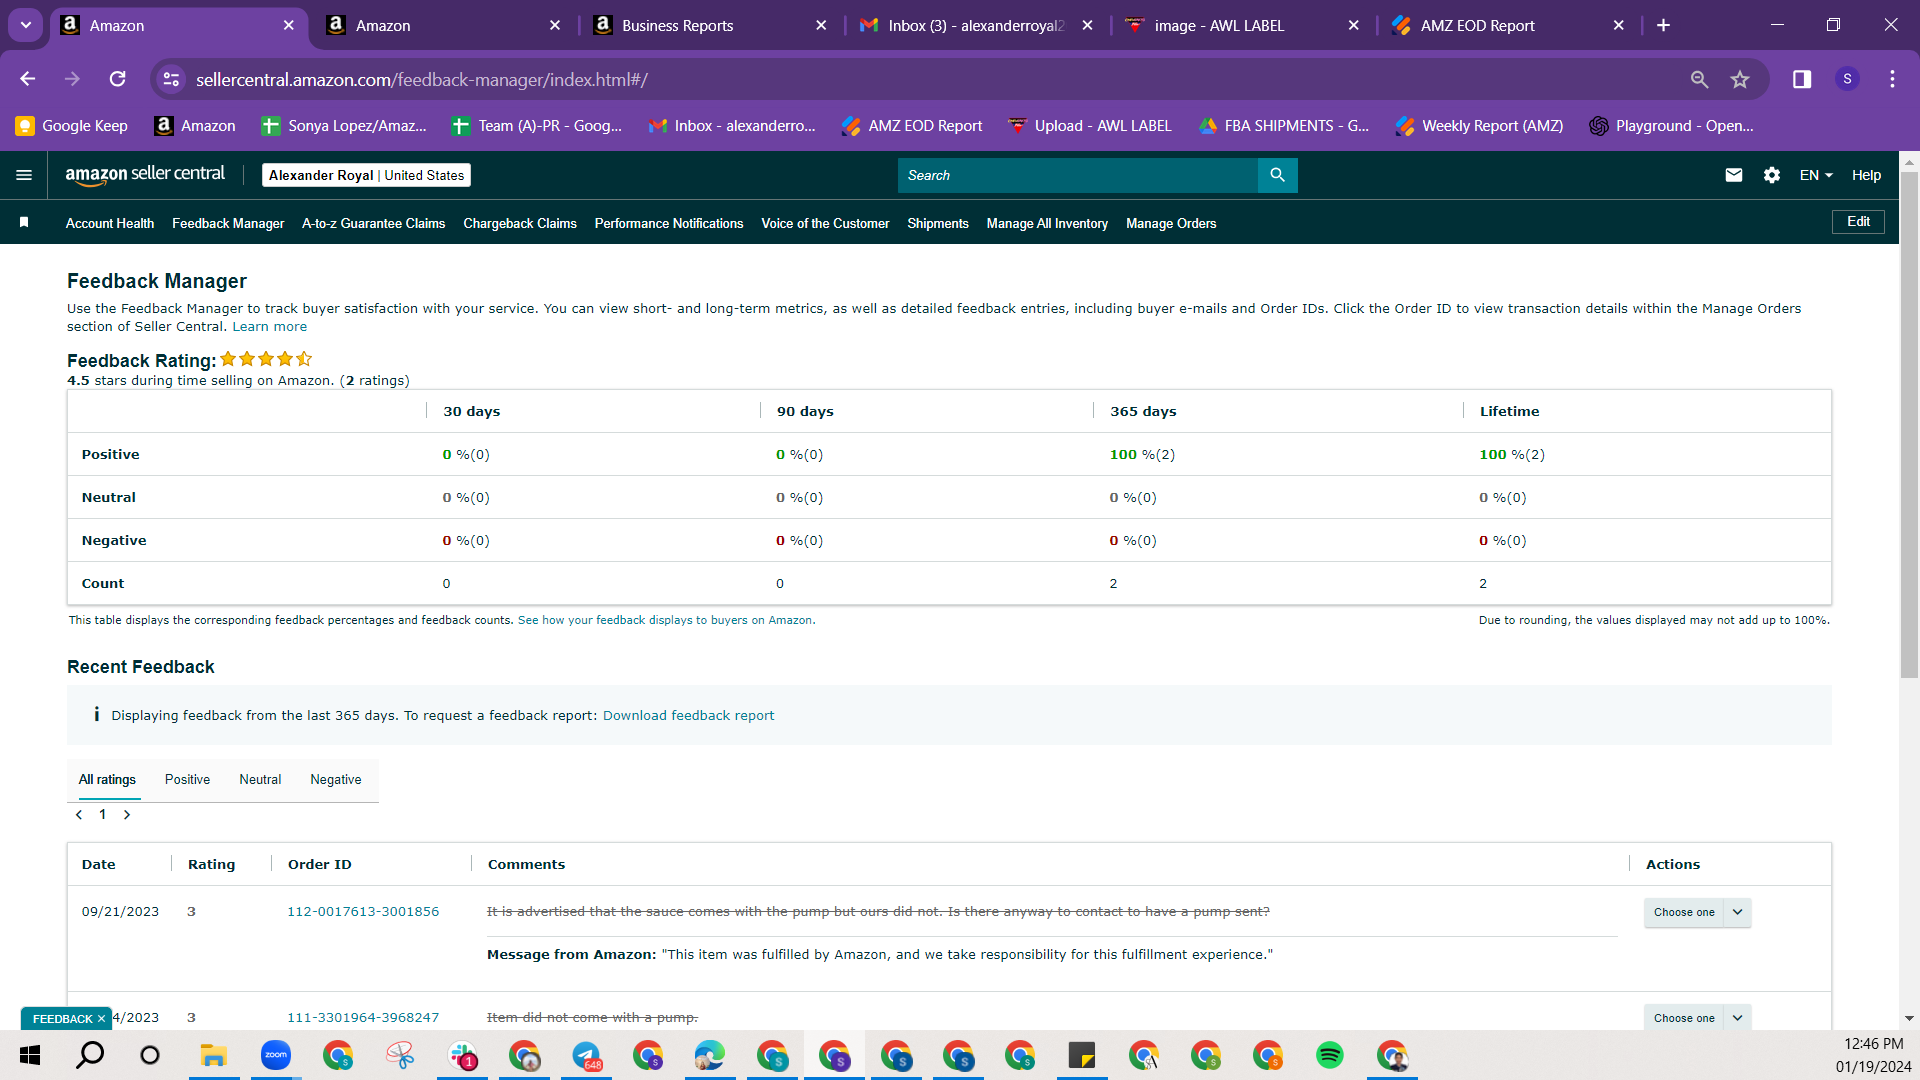1920x1080 pixels.
Task: Go to previous feedback page arrow
Action: [x=79, y=815]
